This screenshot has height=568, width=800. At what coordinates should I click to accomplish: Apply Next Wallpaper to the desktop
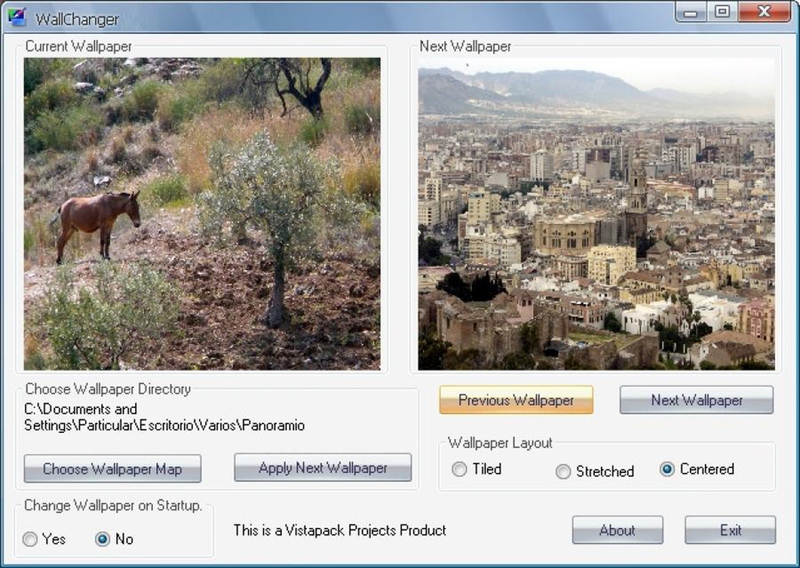(323, 467)
